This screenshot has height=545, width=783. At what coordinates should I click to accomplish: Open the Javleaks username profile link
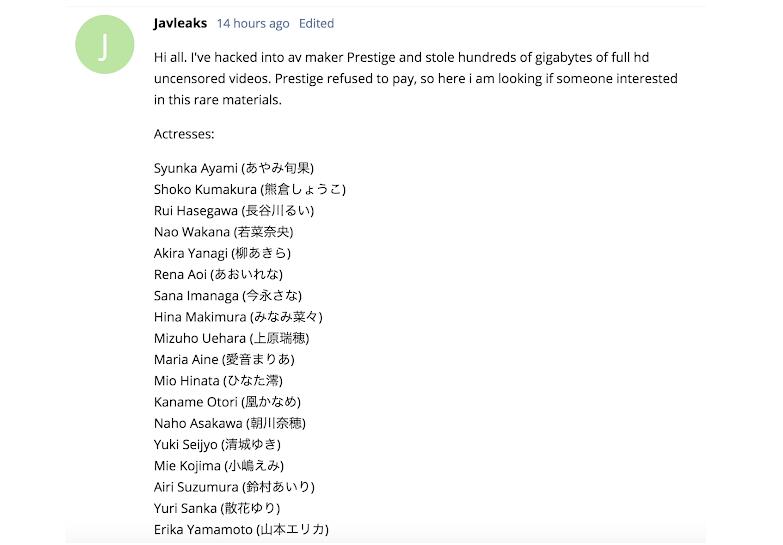point(180,23)
